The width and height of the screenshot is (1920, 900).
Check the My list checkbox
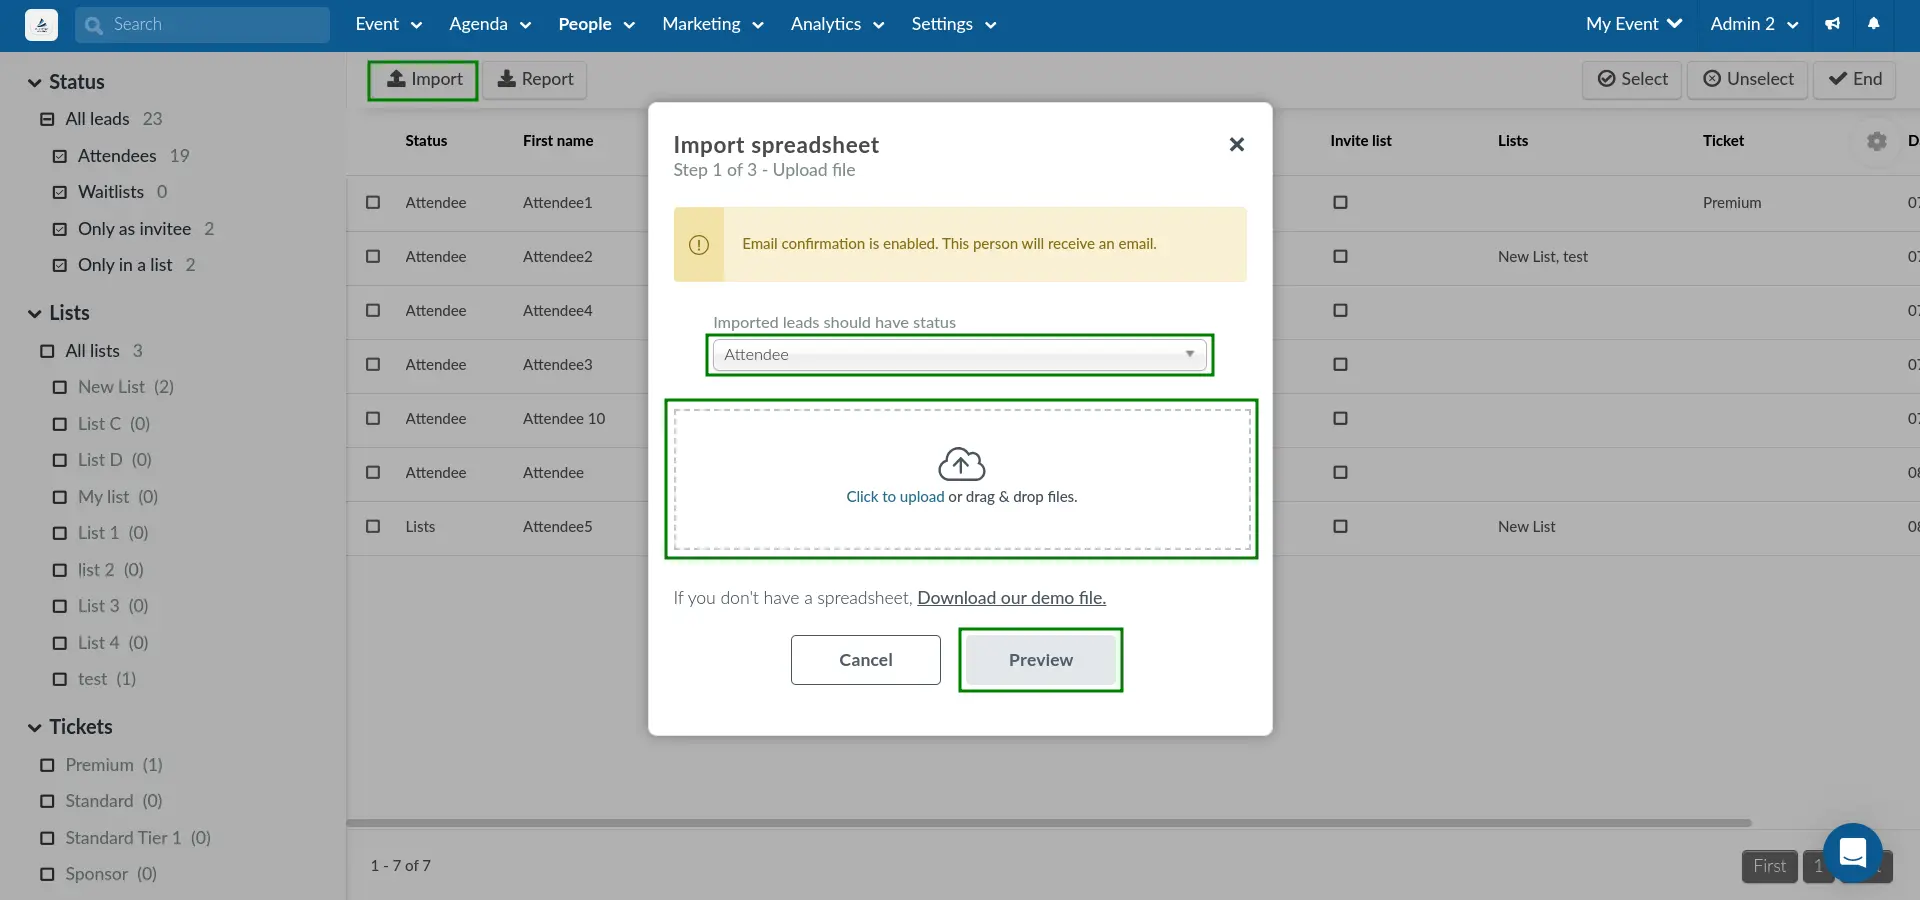(60, 497)
